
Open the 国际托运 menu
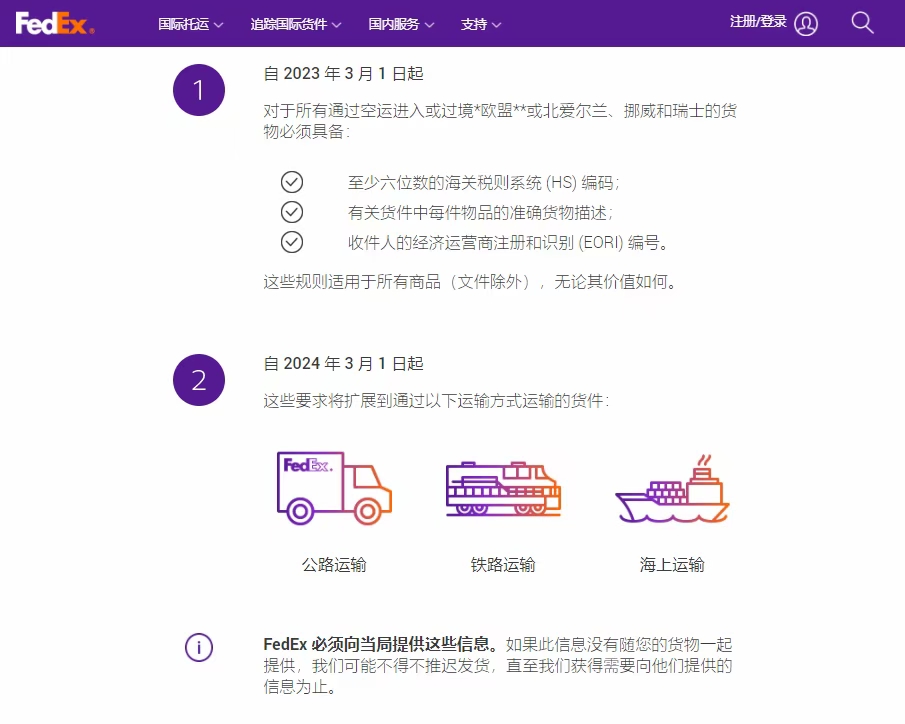(x=190, y=24)
